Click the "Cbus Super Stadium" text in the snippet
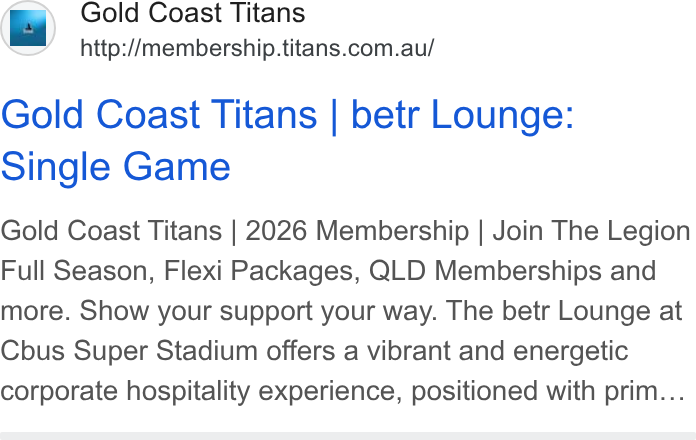Image resolution: width=696 pixels, height=440 pixels. (x=129, y=351)
